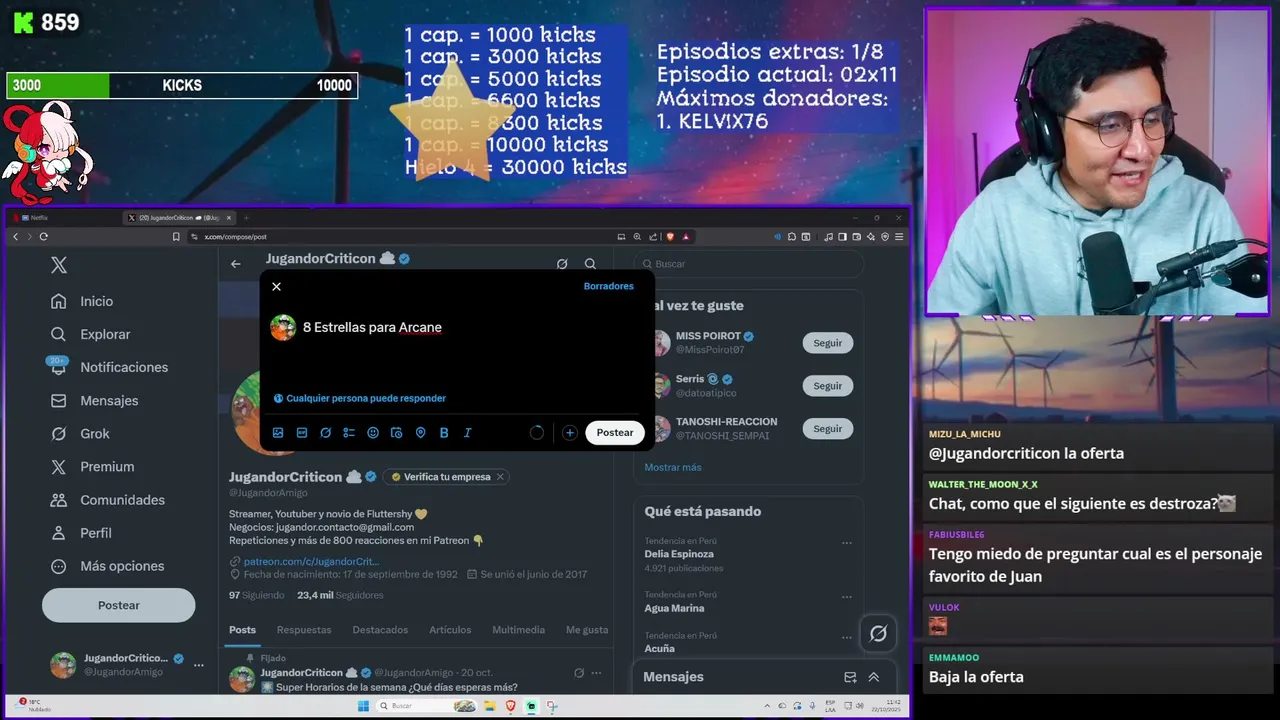
Task: Open Grok icon in compose toolbar
Action: pyautogui.click(x=325, y=433)
